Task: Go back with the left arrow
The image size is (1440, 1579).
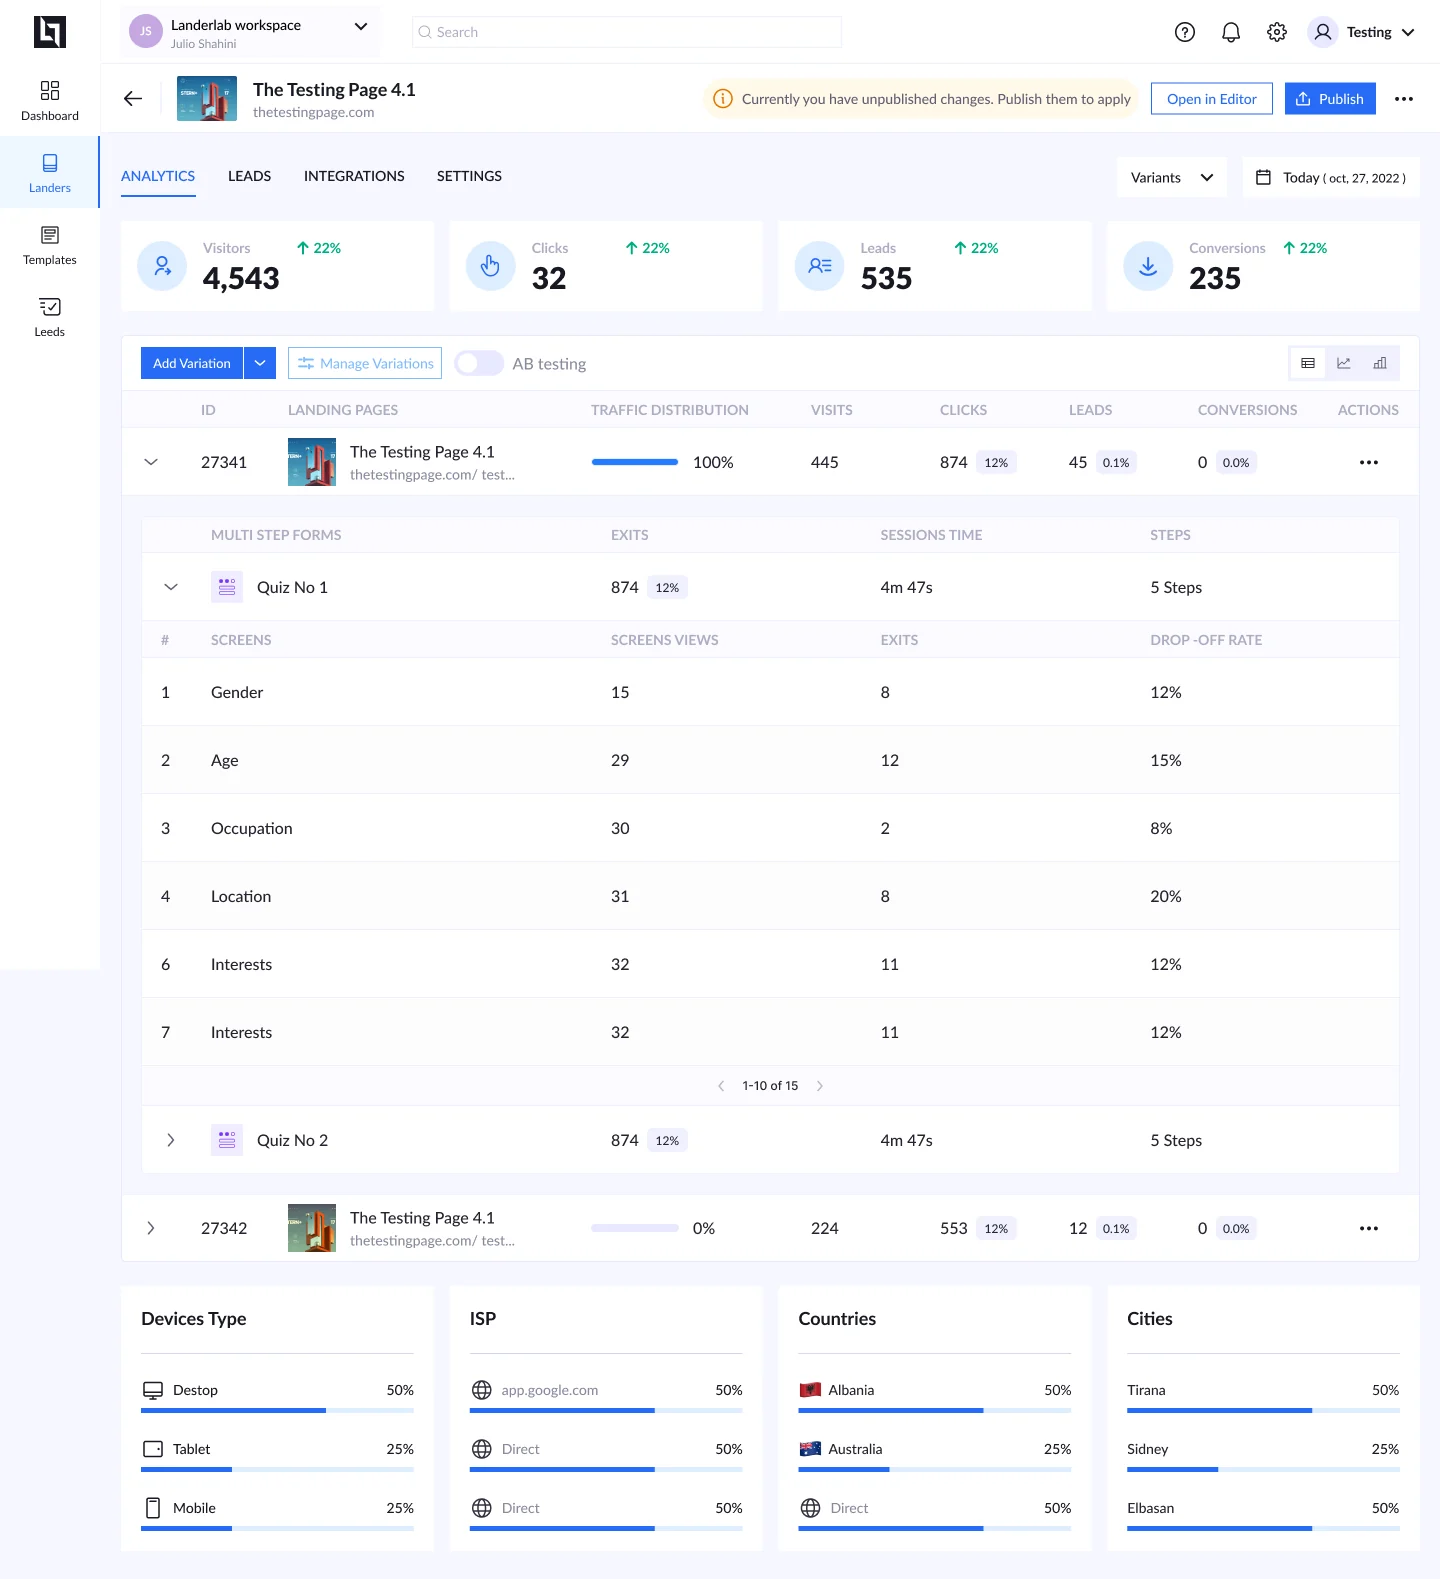Action: [x=133, y=98]
